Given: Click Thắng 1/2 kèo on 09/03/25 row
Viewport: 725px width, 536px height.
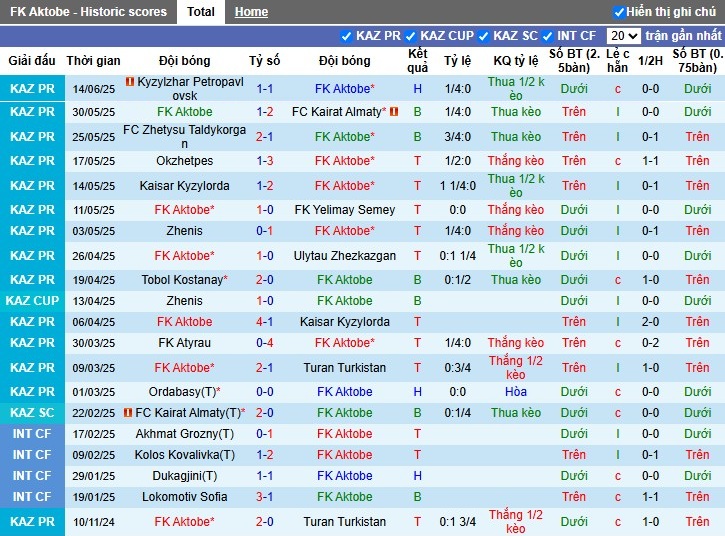Looking at the screenshot, I should pyautogui.click(x=516, y=368).
